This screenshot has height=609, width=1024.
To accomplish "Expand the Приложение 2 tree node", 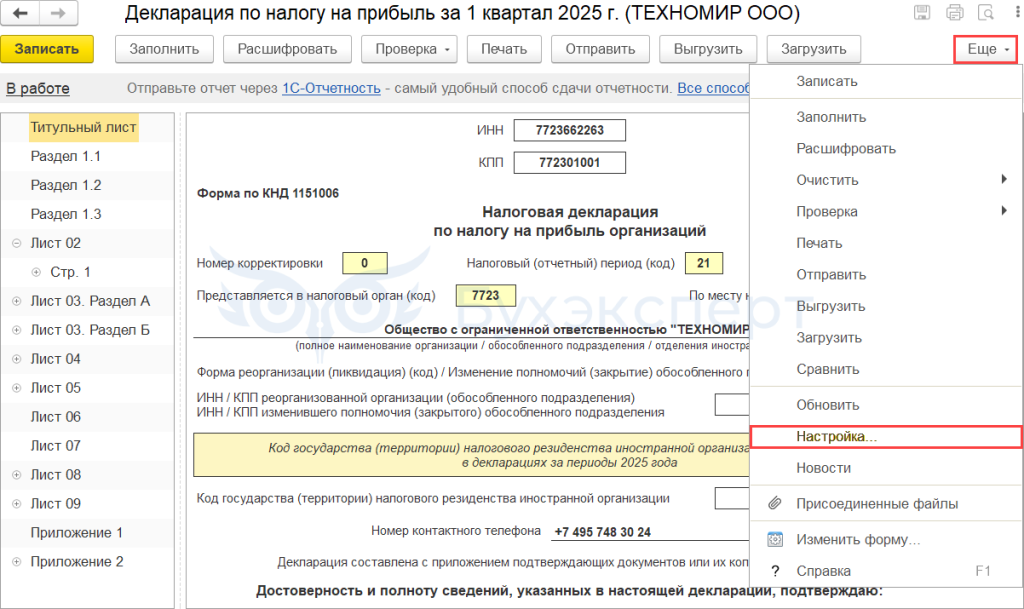I will pos(16,562).
